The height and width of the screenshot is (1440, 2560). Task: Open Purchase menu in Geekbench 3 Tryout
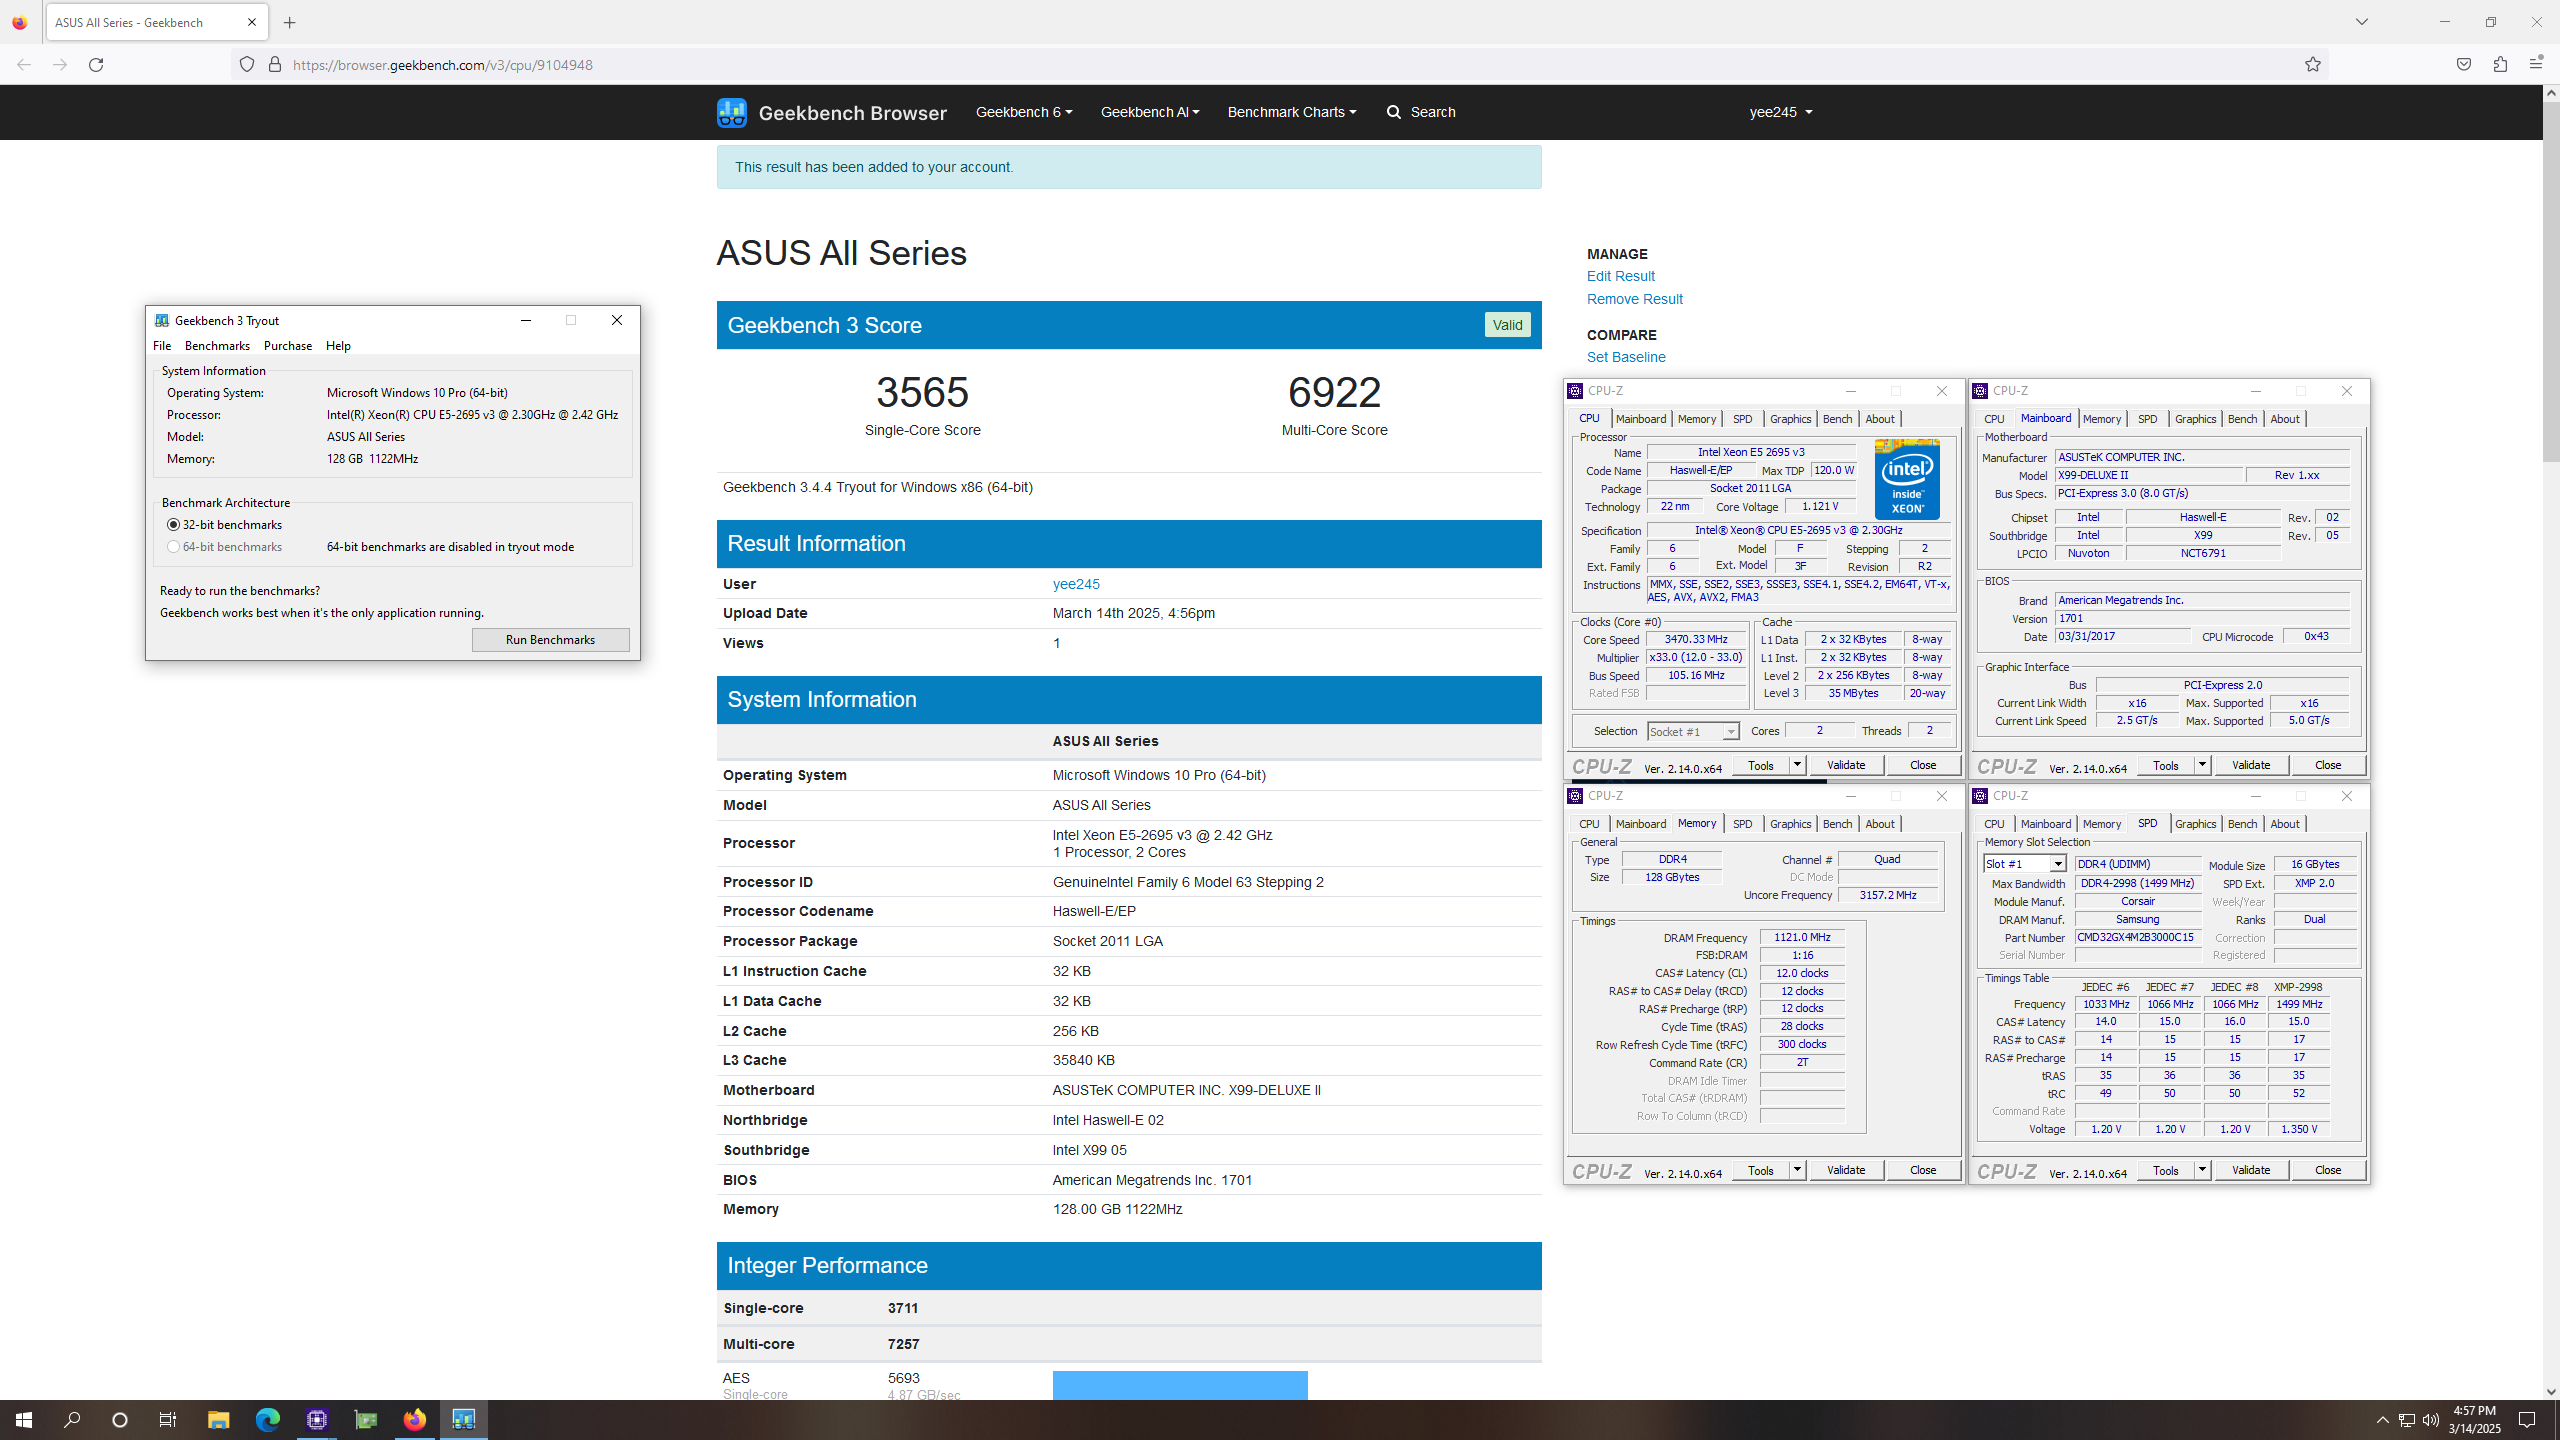point(288,346)
